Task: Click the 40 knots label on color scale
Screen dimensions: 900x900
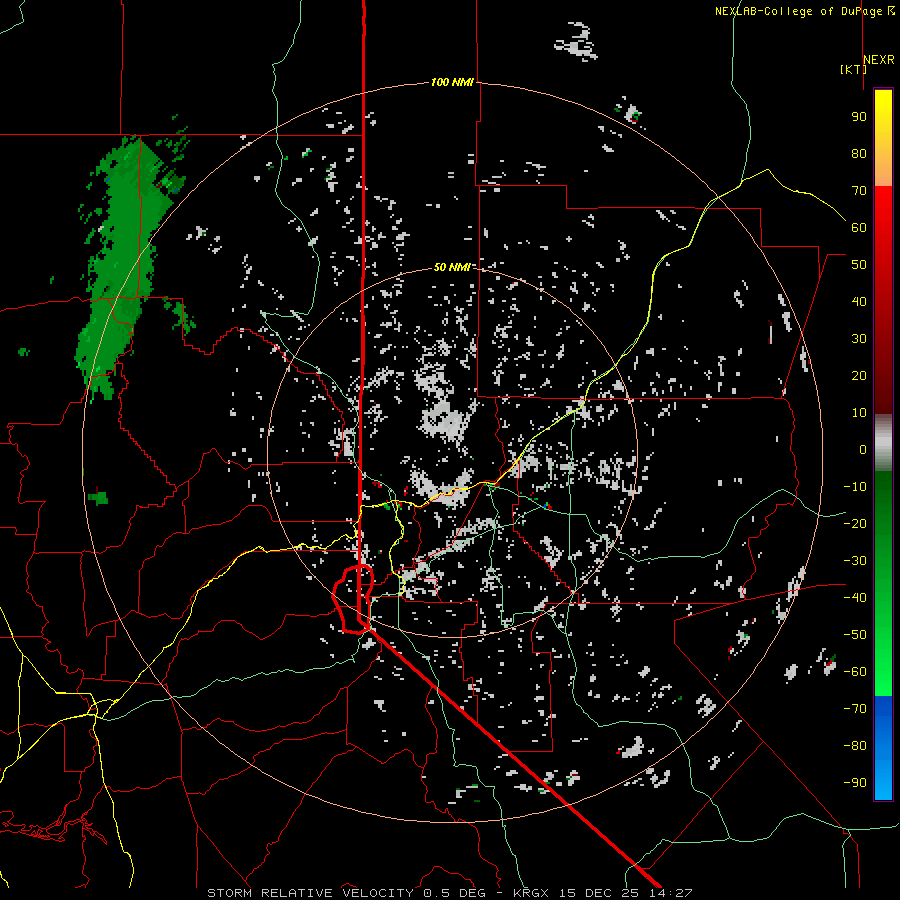Action: (859, 301)
